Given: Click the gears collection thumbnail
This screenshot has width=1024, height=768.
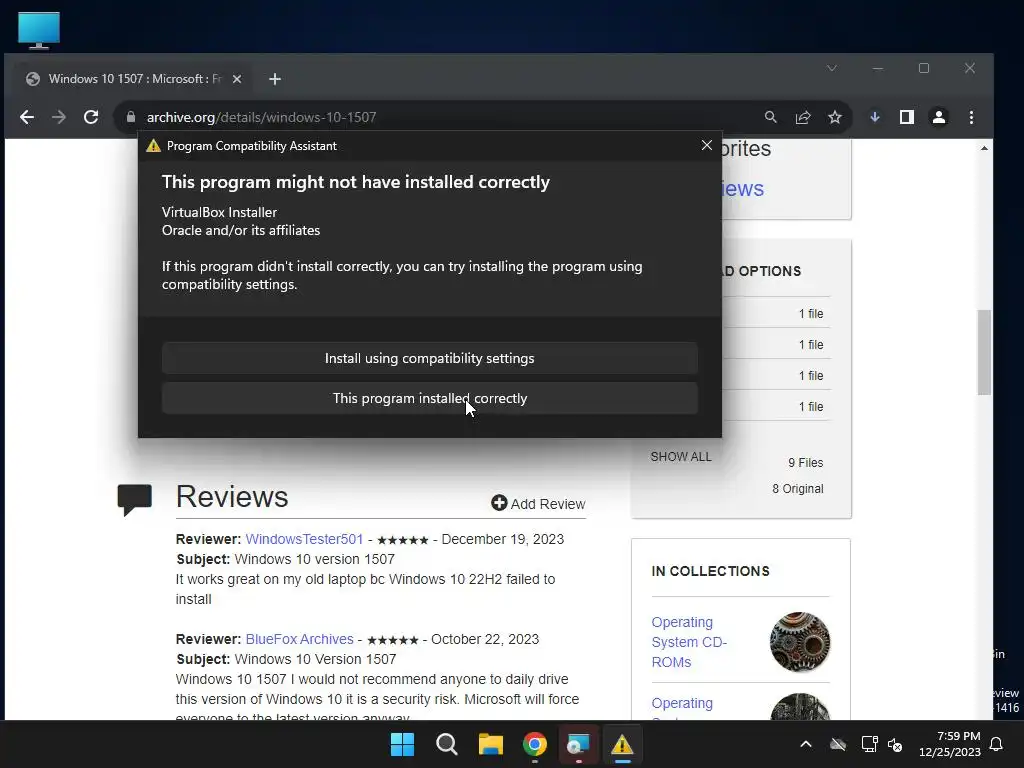Looking at the screenshot, I should click(x=799, y=642).
